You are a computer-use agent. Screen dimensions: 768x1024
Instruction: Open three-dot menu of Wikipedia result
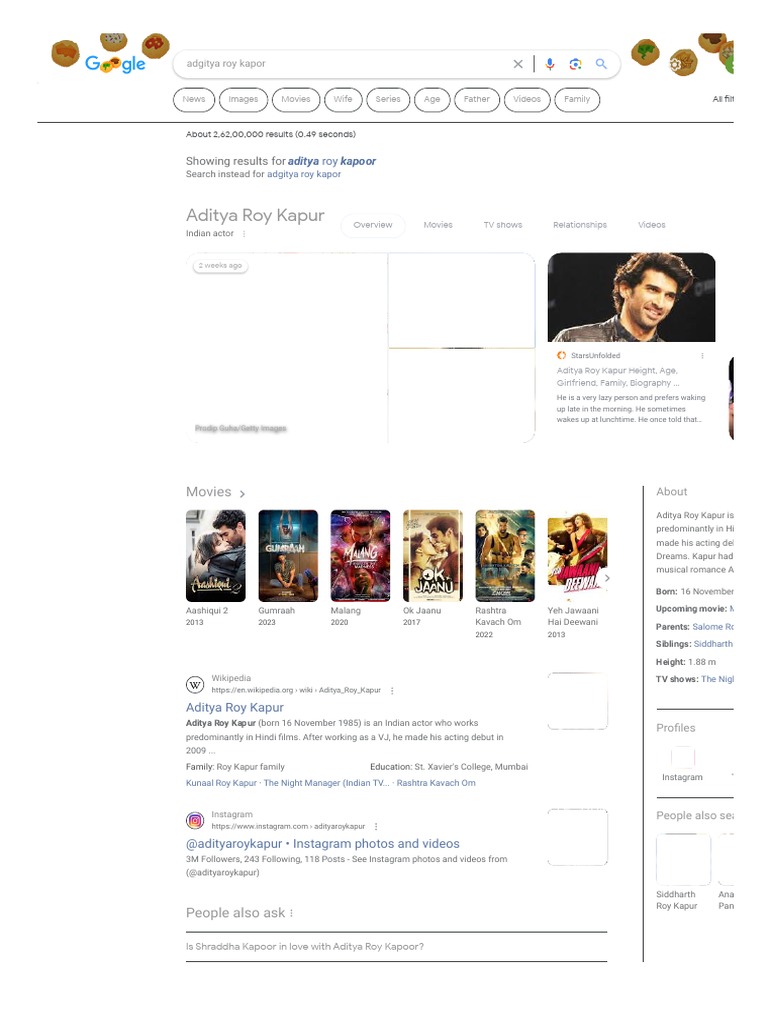[392, 690]
